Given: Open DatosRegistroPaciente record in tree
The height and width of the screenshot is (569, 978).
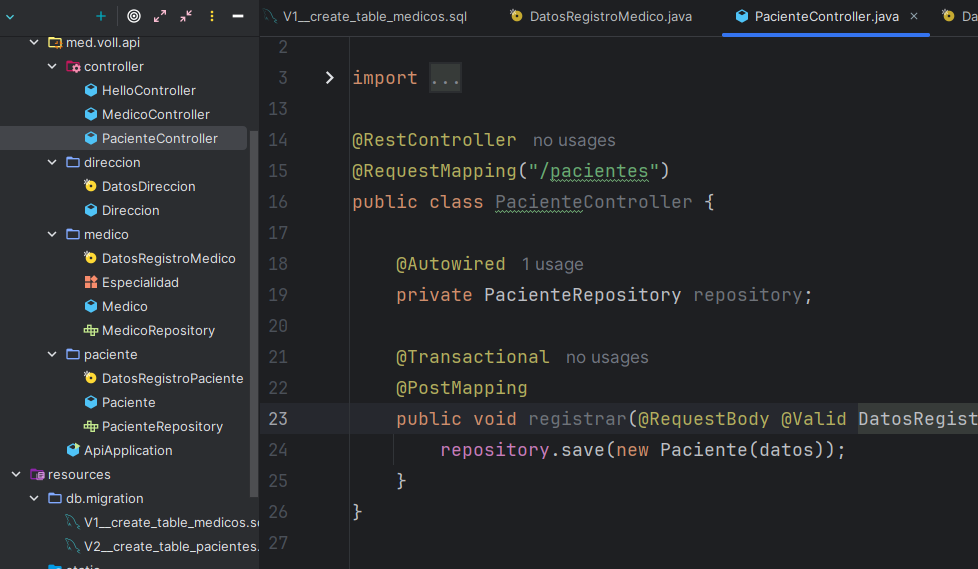Looking at the screenshot, I should coord(172,379).
